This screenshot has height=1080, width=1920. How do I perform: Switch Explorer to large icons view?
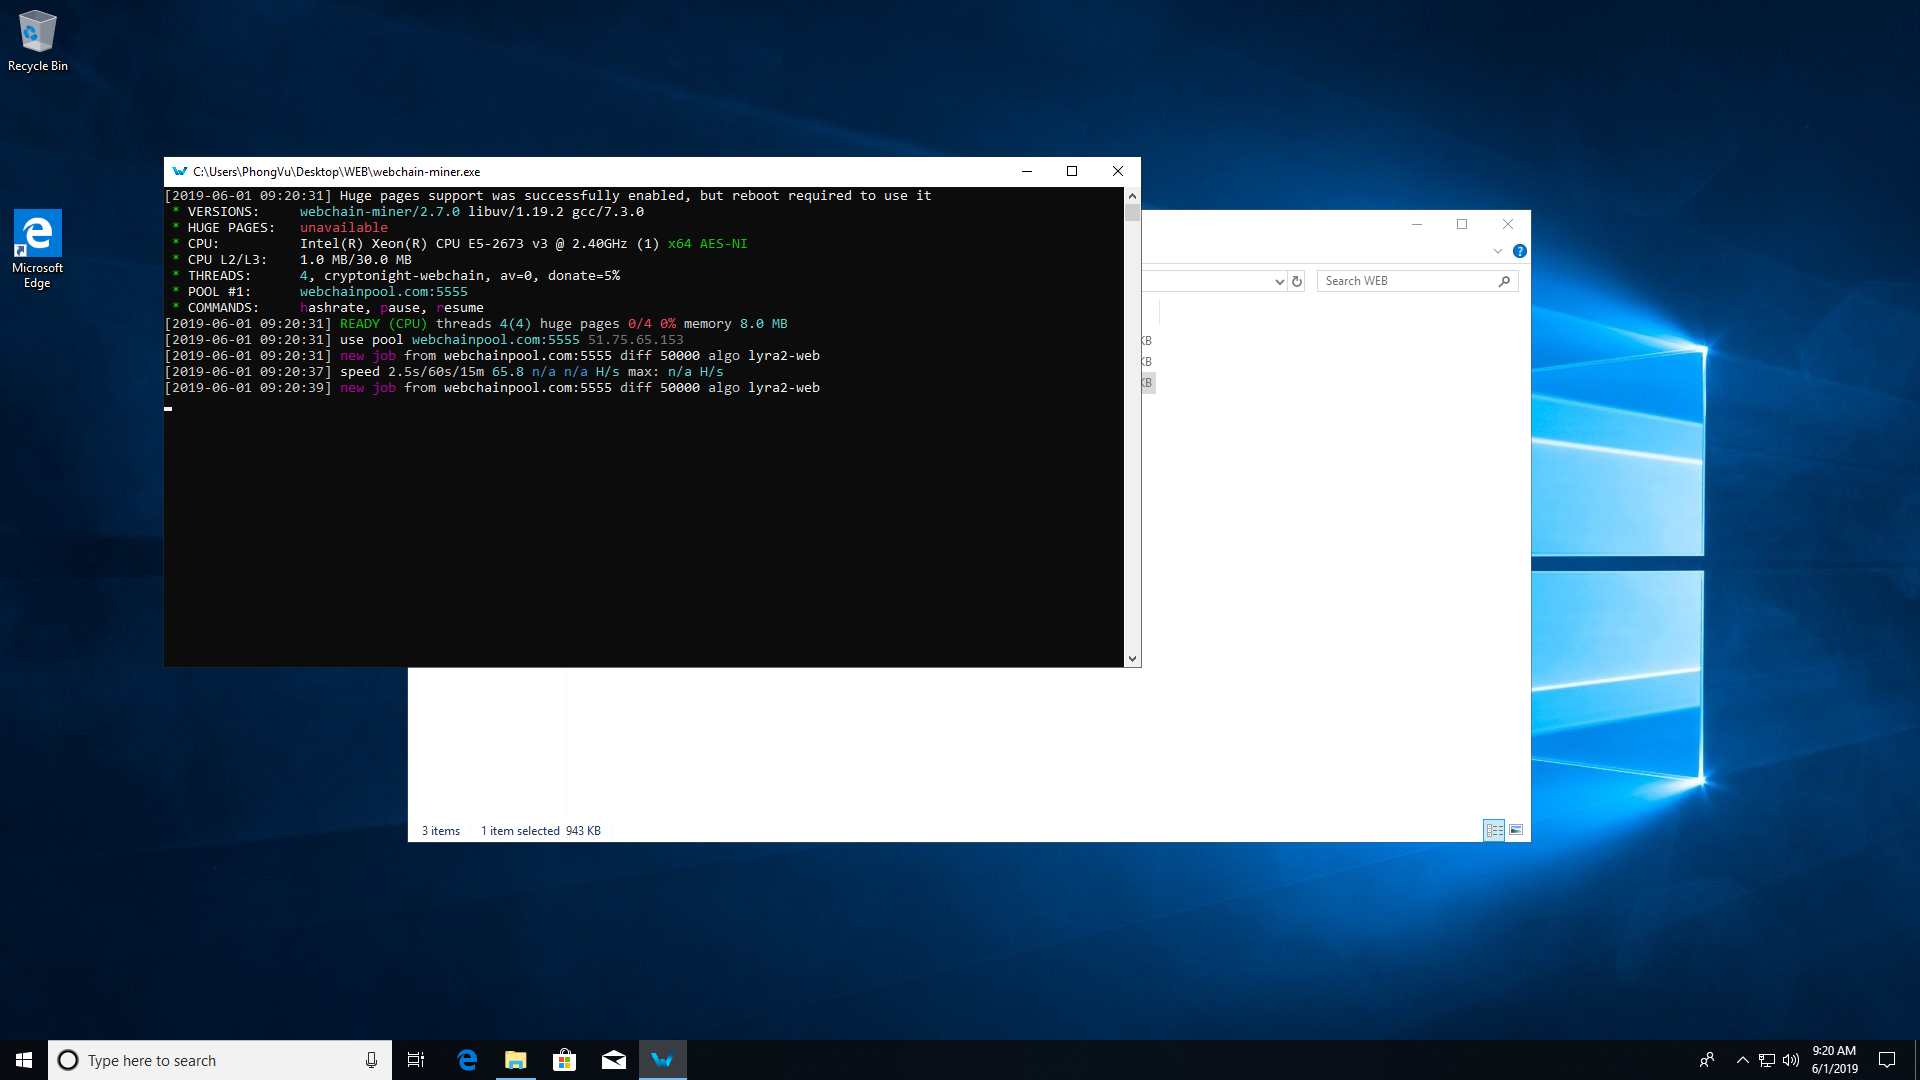[1516, 830]
